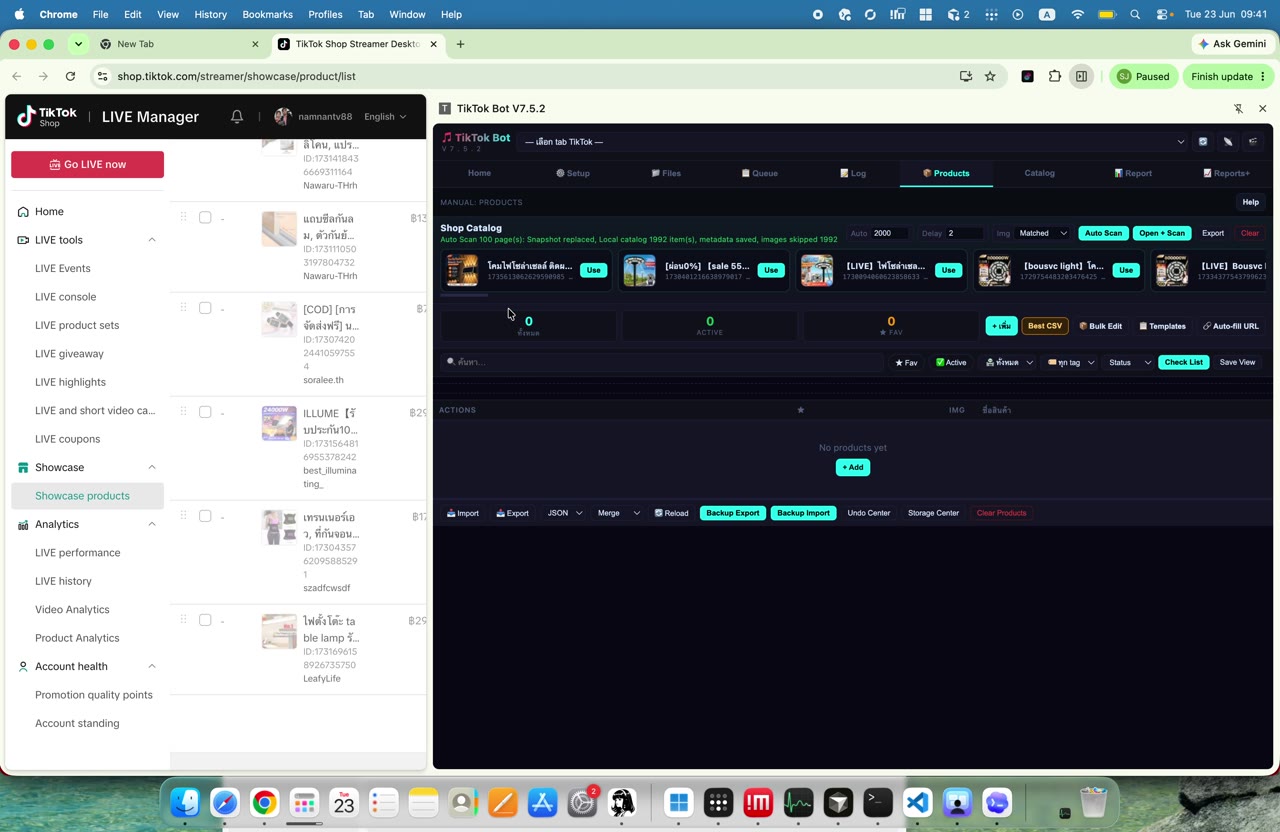Viewport: 1280px width, 832px height.
Task: Open Safari from the dock
Action: (x=225, y=802)
